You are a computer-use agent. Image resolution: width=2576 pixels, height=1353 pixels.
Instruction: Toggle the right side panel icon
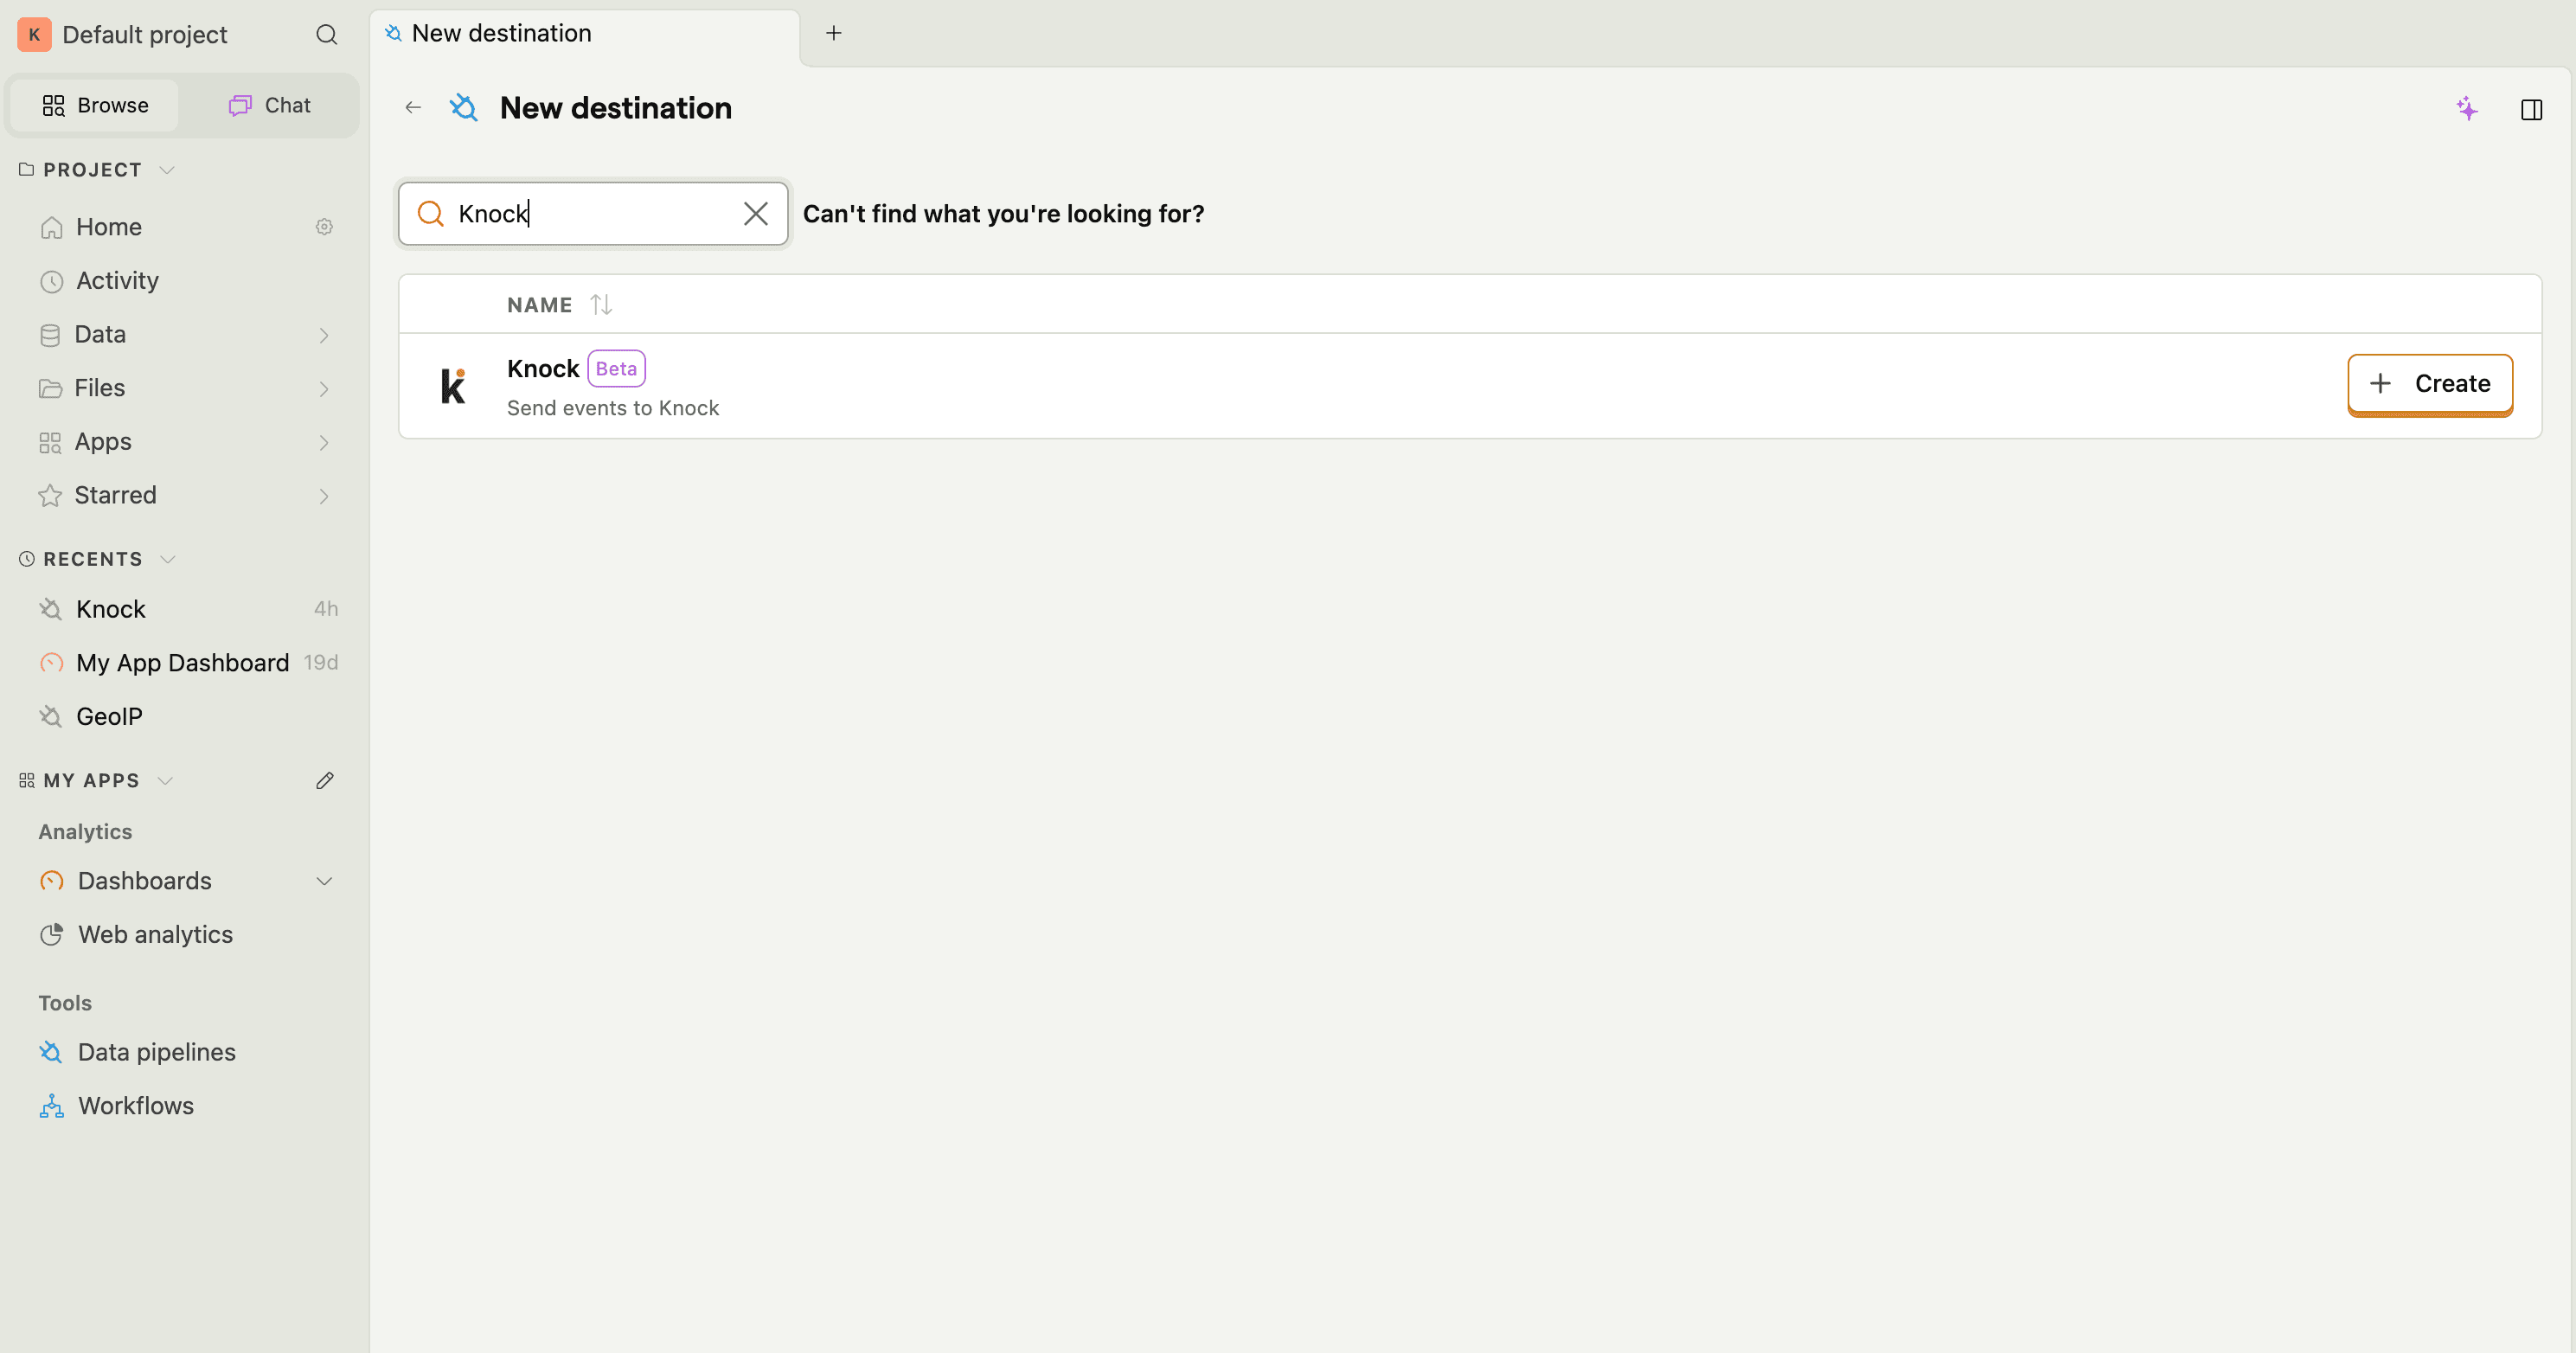(x=2531, y=110)
